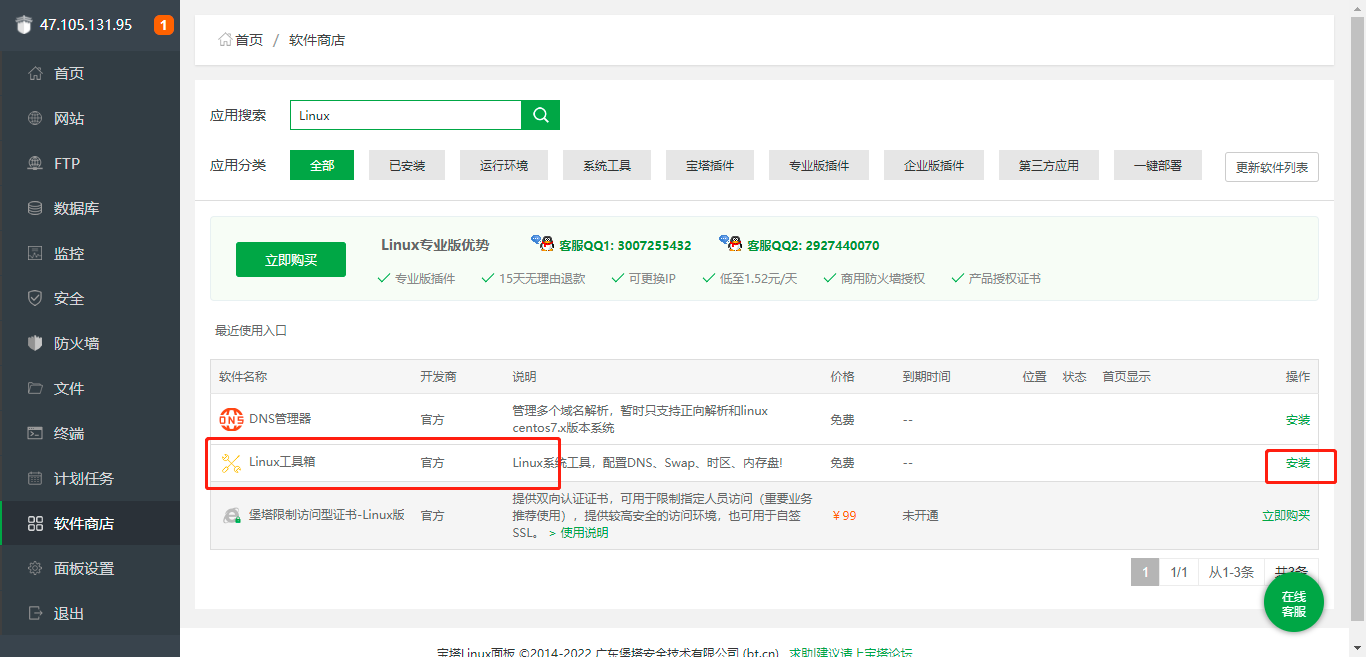
Task: Click the 更新软件列表 button
Action: coord(1272,167)
